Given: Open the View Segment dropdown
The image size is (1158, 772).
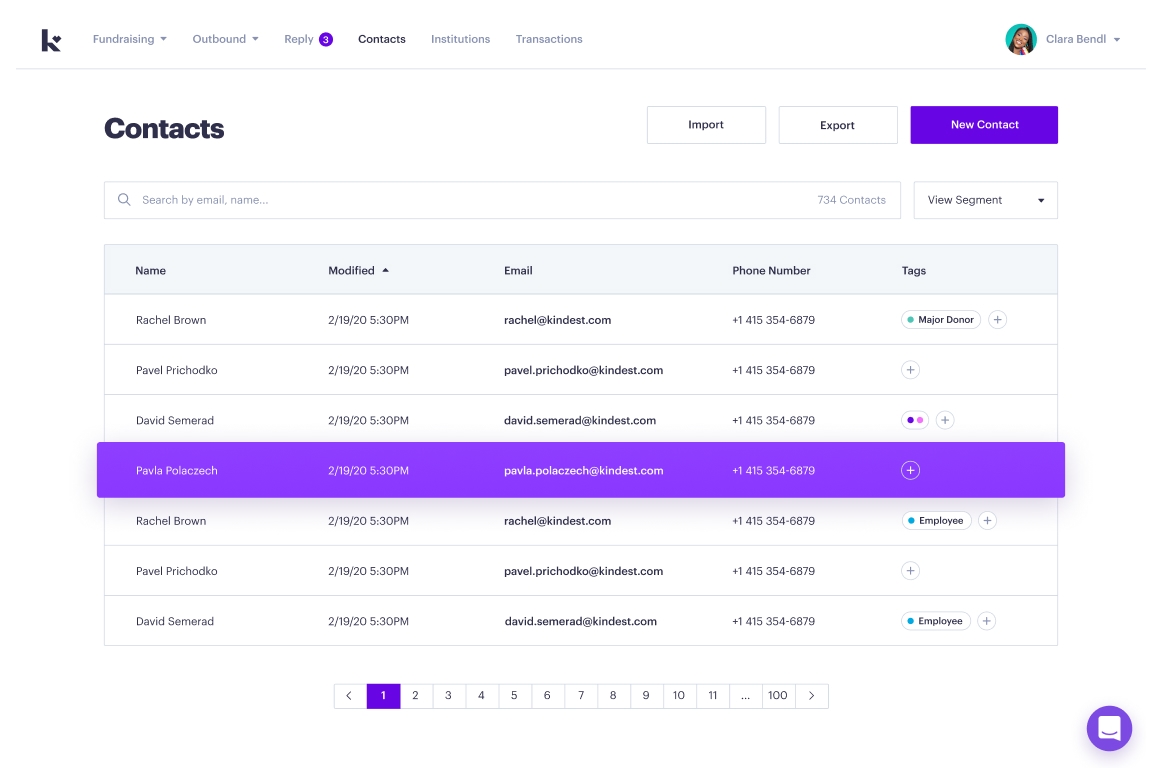Looking at the screenshot, I should click(x=985, y=200).
